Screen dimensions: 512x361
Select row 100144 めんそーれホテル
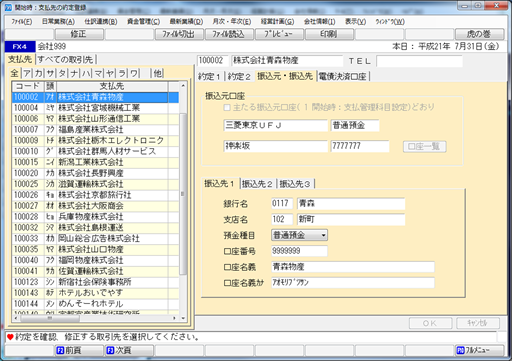[95, 304]
